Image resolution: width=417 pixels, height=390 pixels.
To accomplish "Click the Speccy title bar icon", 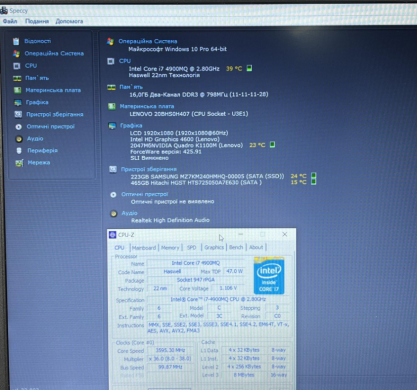I will (4, 11).
